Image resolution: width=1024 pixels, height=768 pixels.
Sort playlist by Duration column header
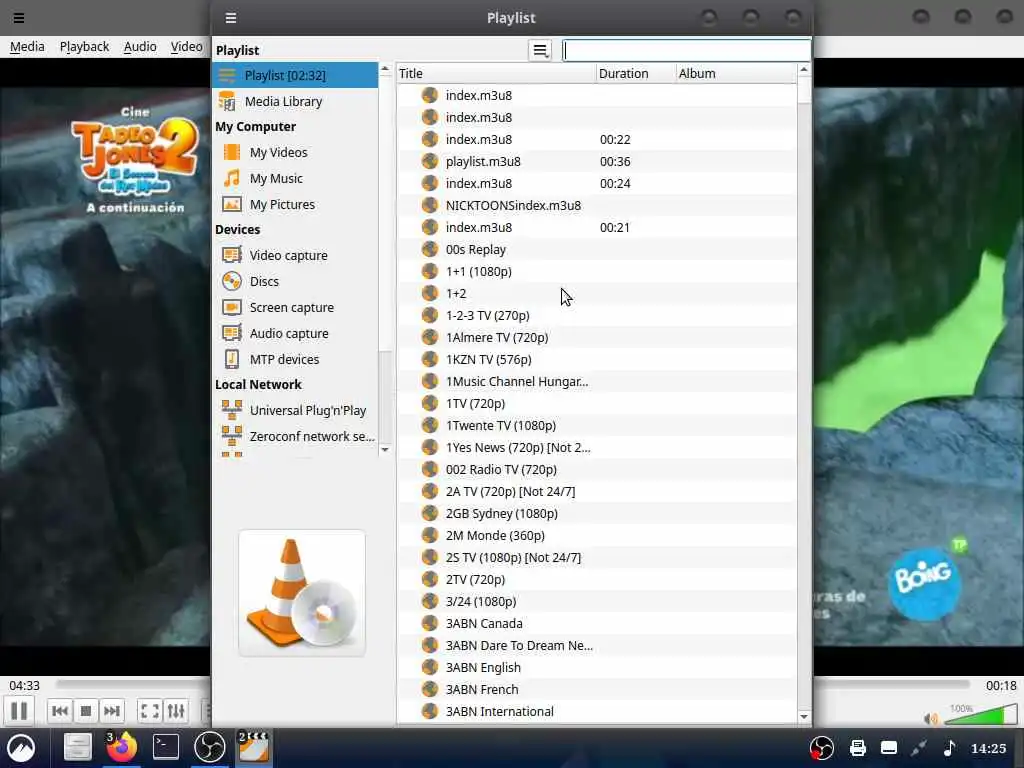tap(636, 73)
